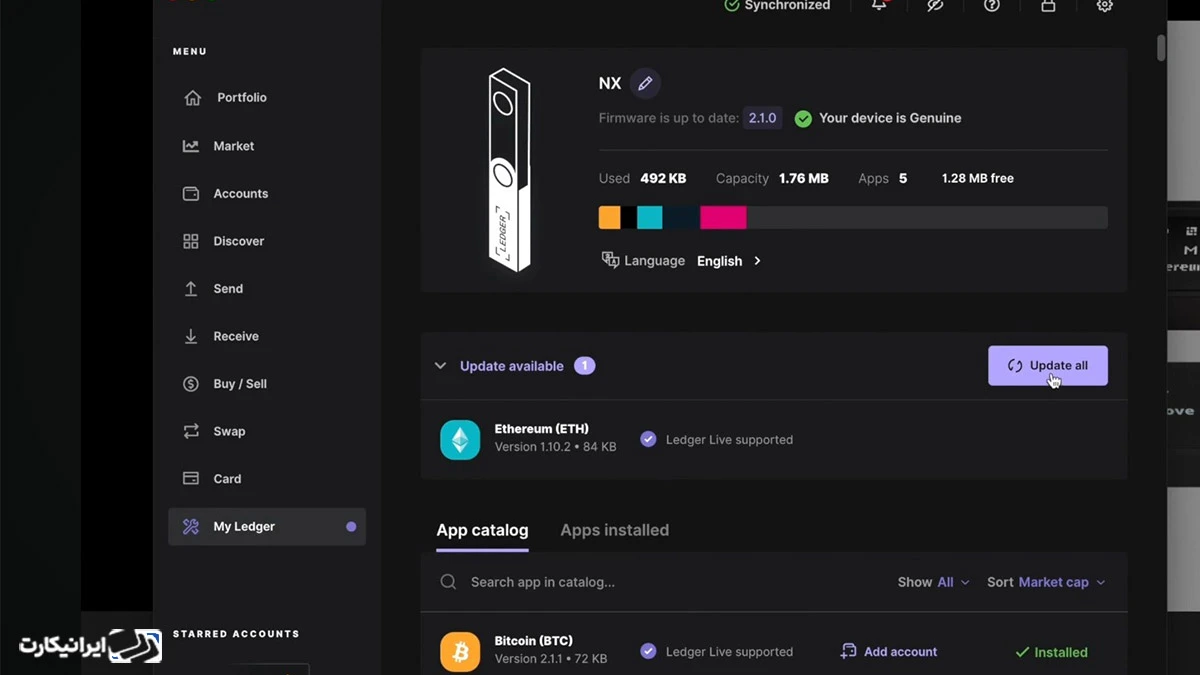Image resolution: width=1200 pixels, height=675 pixels.
Task: Click the 1.28 MB free text
Action: (x=977, y=178)
